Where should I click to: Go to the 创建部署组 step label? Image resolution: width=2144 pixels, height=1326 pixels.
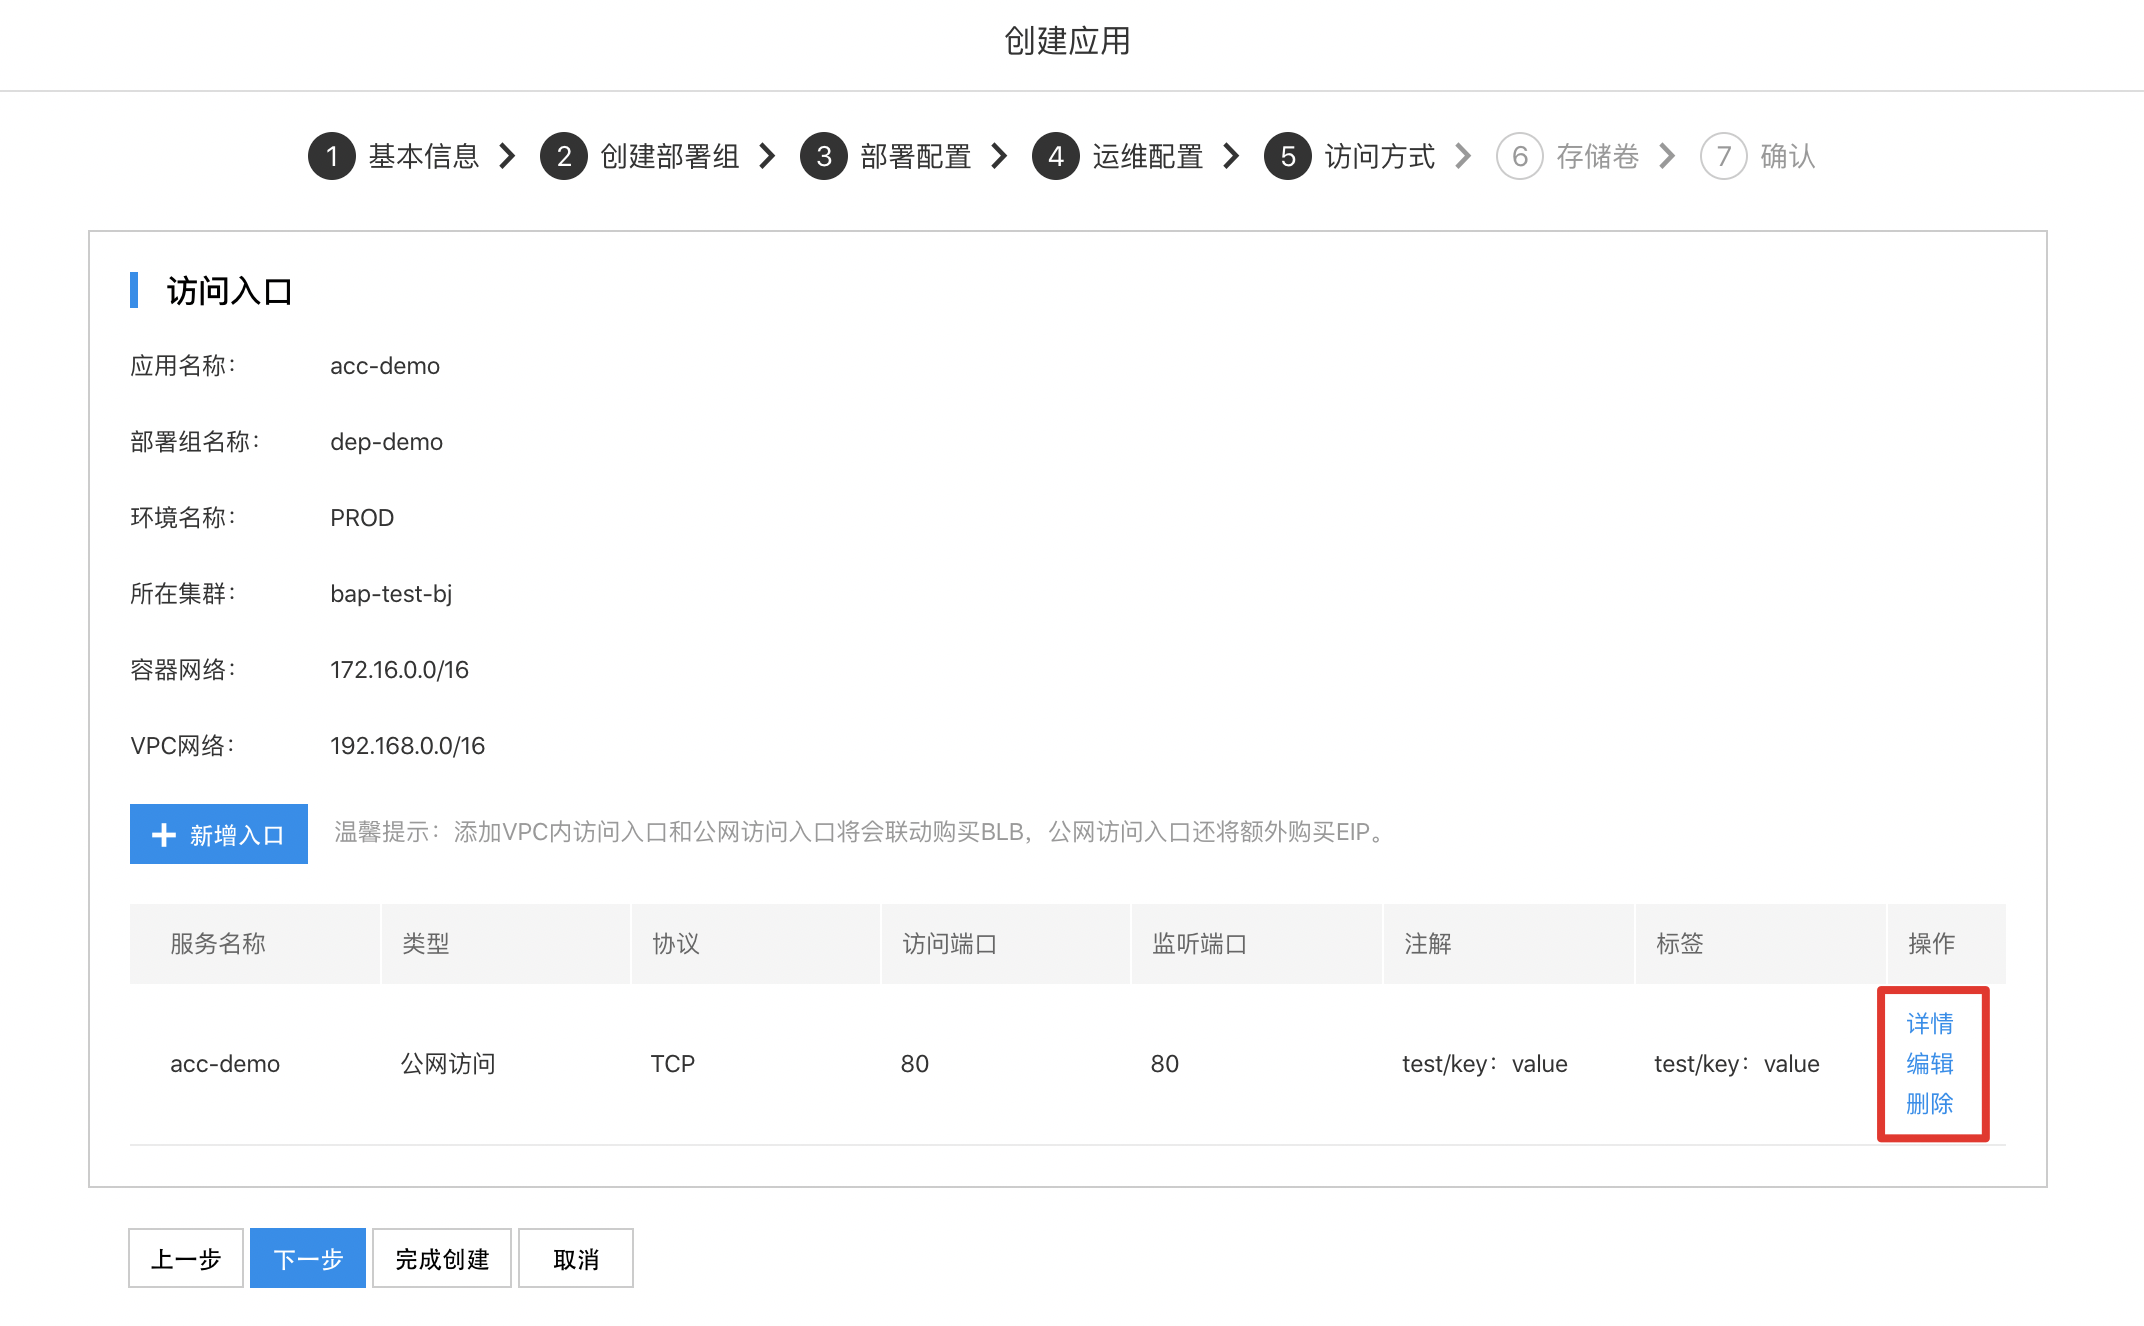[x=670, y=156]
